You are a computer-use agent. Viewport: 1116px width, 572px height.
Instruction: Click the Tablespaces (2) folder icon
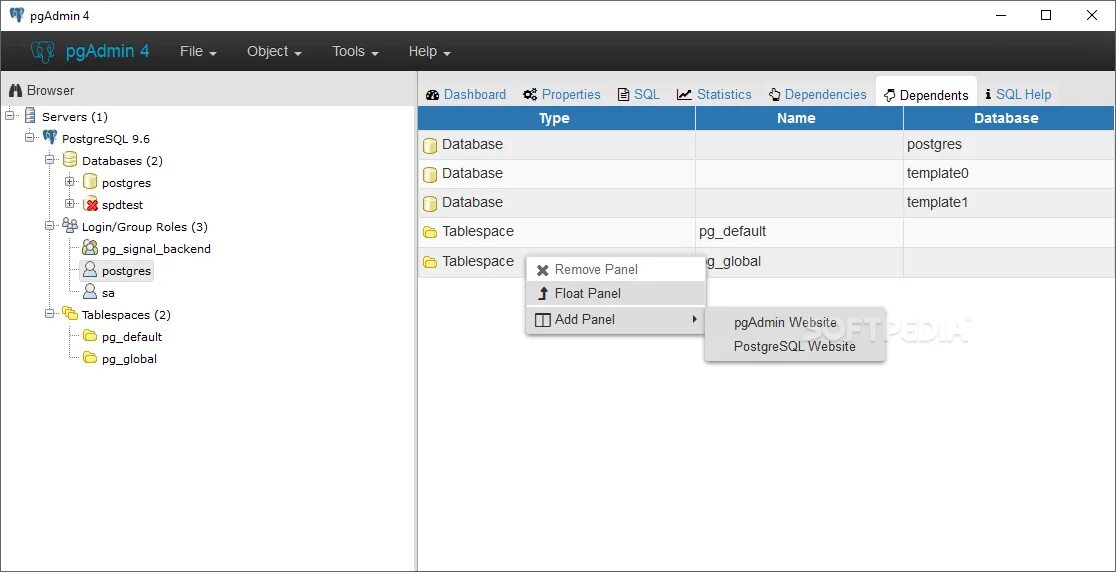70,314
